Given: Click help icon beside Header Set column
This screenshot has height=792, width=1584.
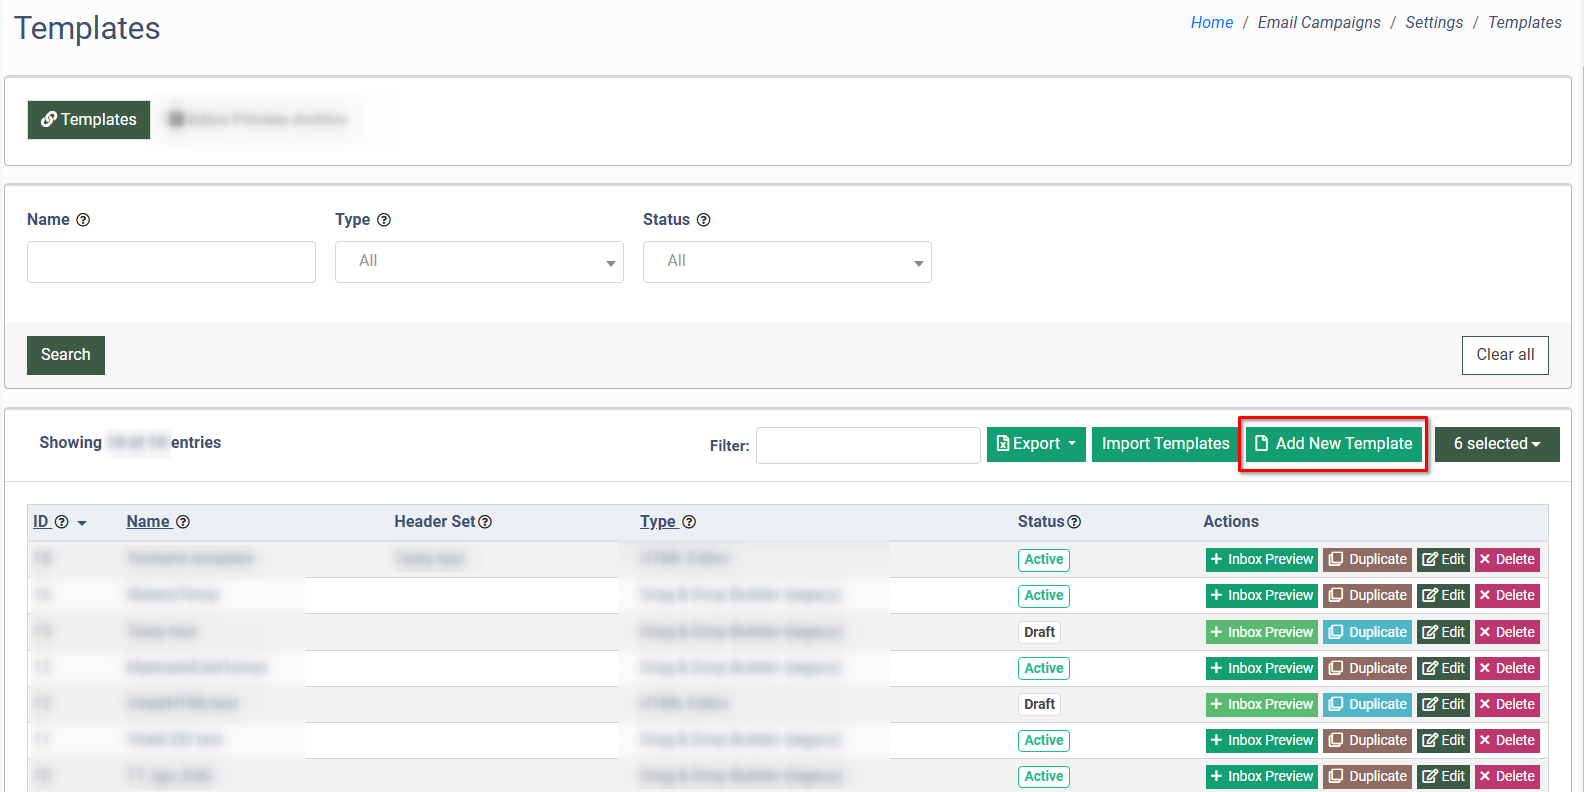Looking at the screenshot, I should pyautogui.click(x=485, y=522).
